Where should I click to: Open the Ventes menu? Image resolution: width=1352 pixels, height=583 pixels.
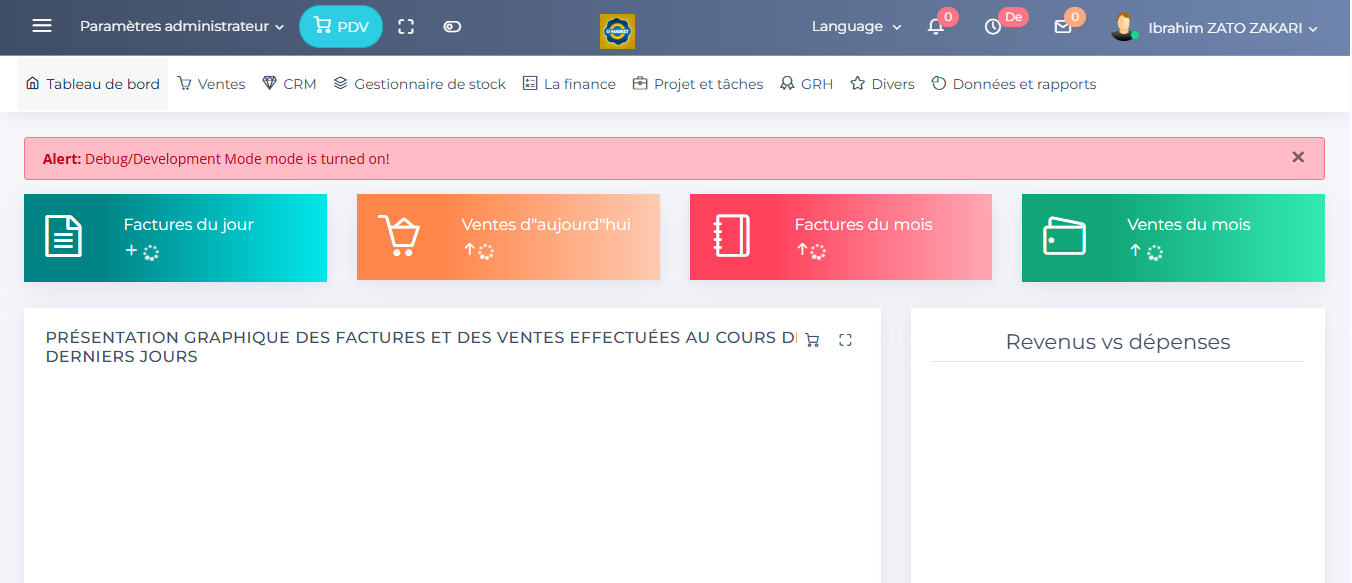pos(211,84)
